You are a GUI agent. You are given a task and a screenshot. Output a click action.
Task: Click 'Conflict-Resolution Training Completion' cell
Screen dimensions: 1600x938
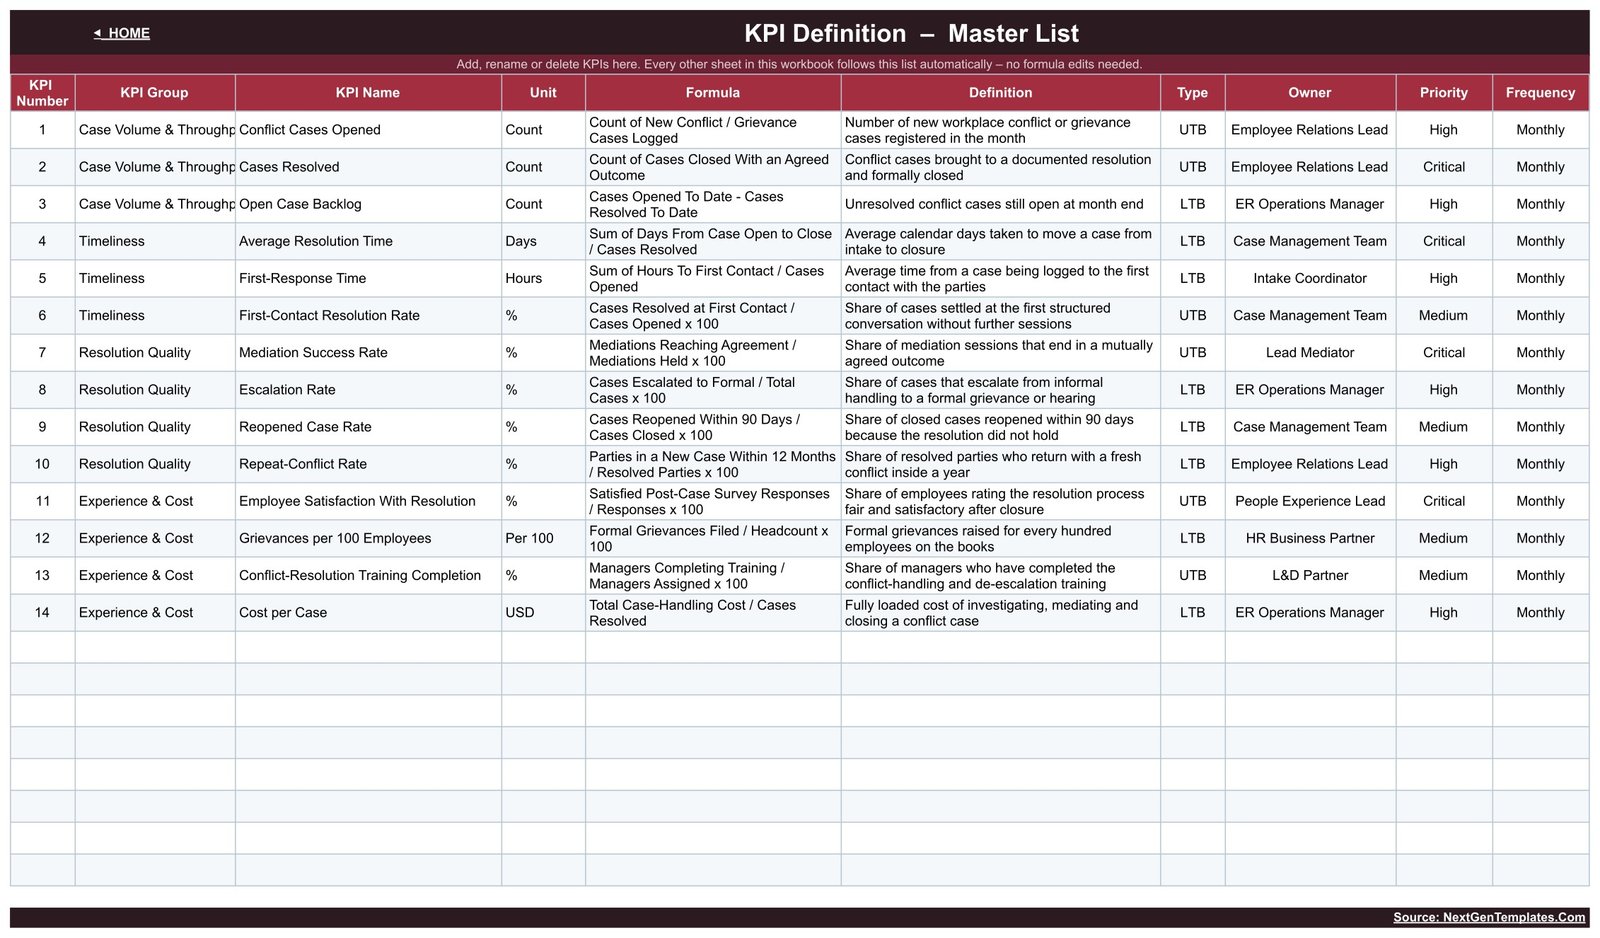pos(368,575)
